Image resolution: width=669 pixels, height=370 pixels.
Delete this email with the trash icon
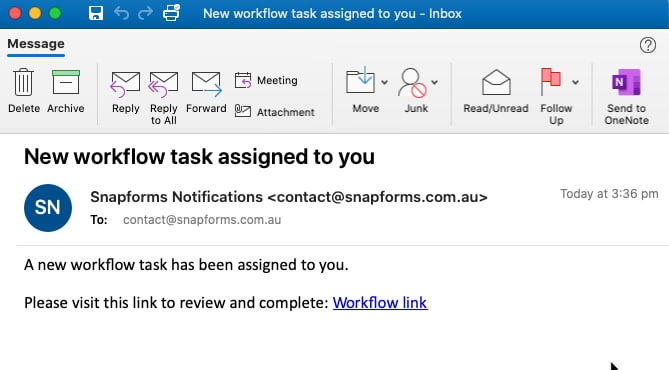(x=23, y=91)
